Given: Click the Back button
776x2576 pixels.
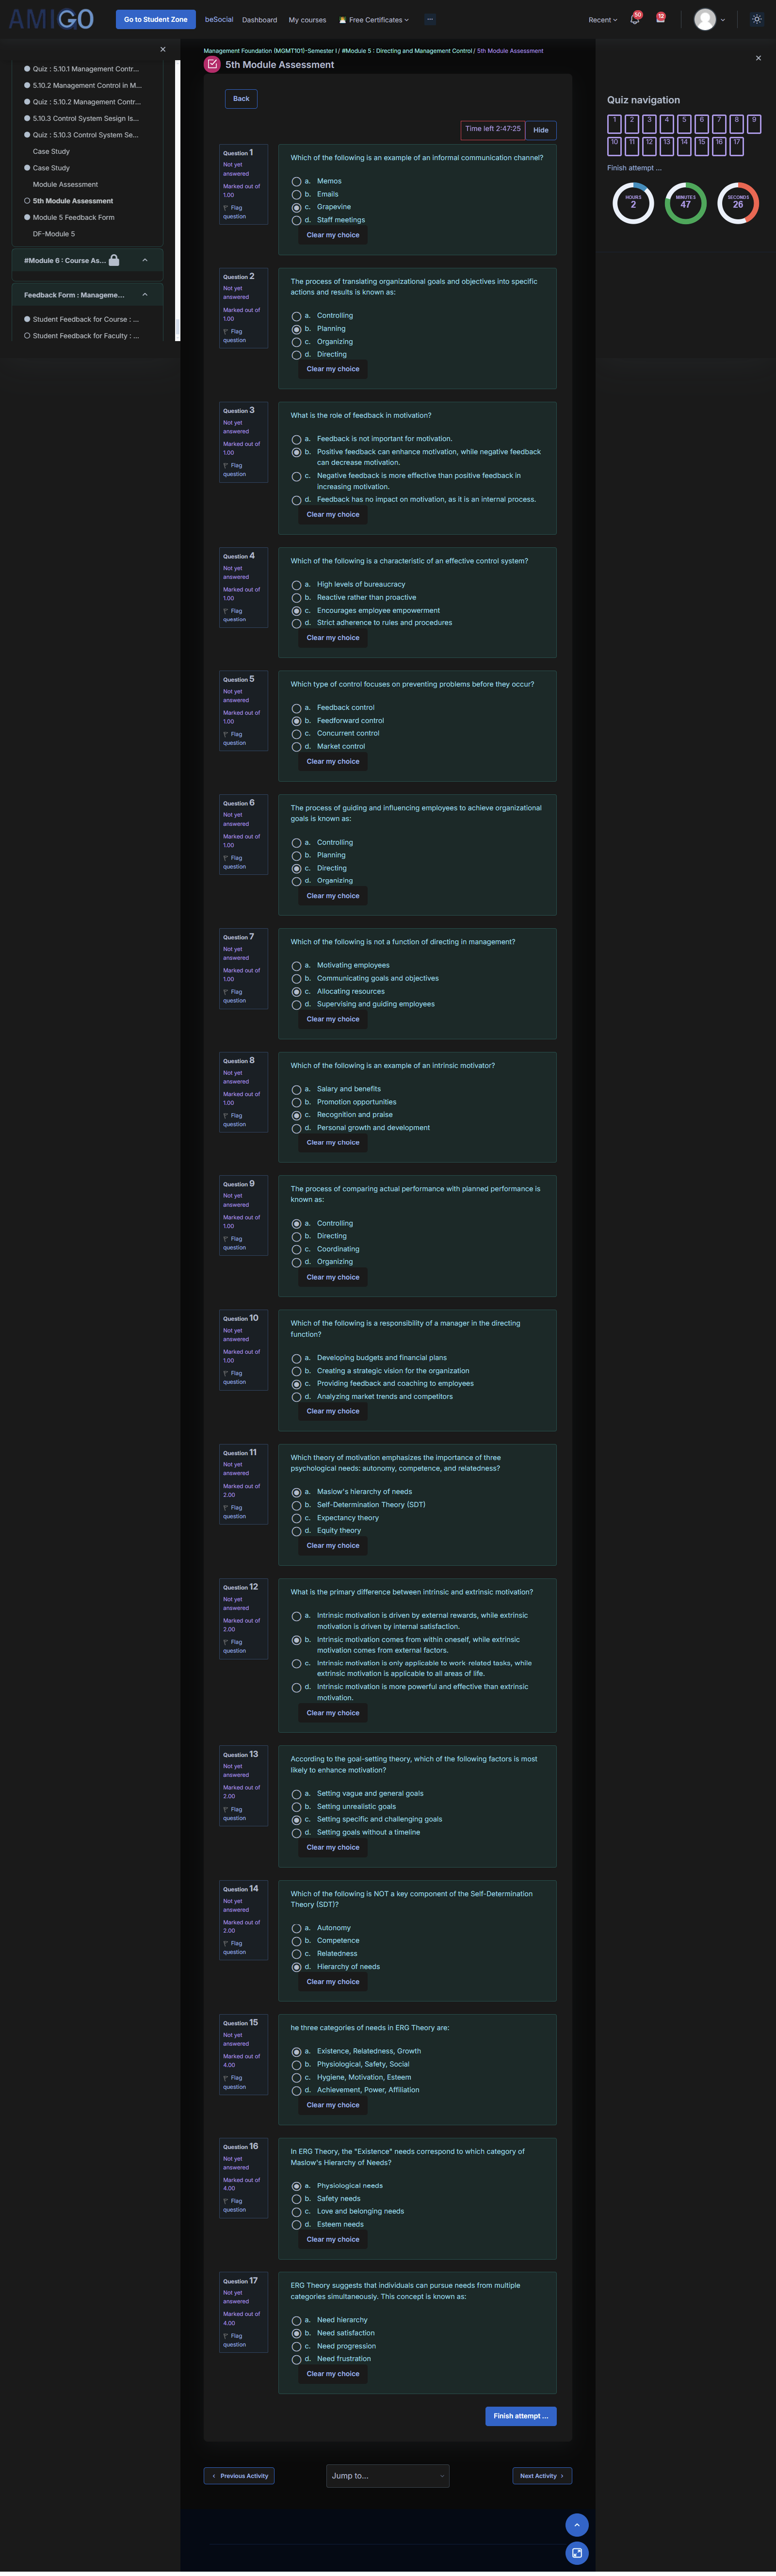Looking at the screenshot, I should (x=241, y=98).
